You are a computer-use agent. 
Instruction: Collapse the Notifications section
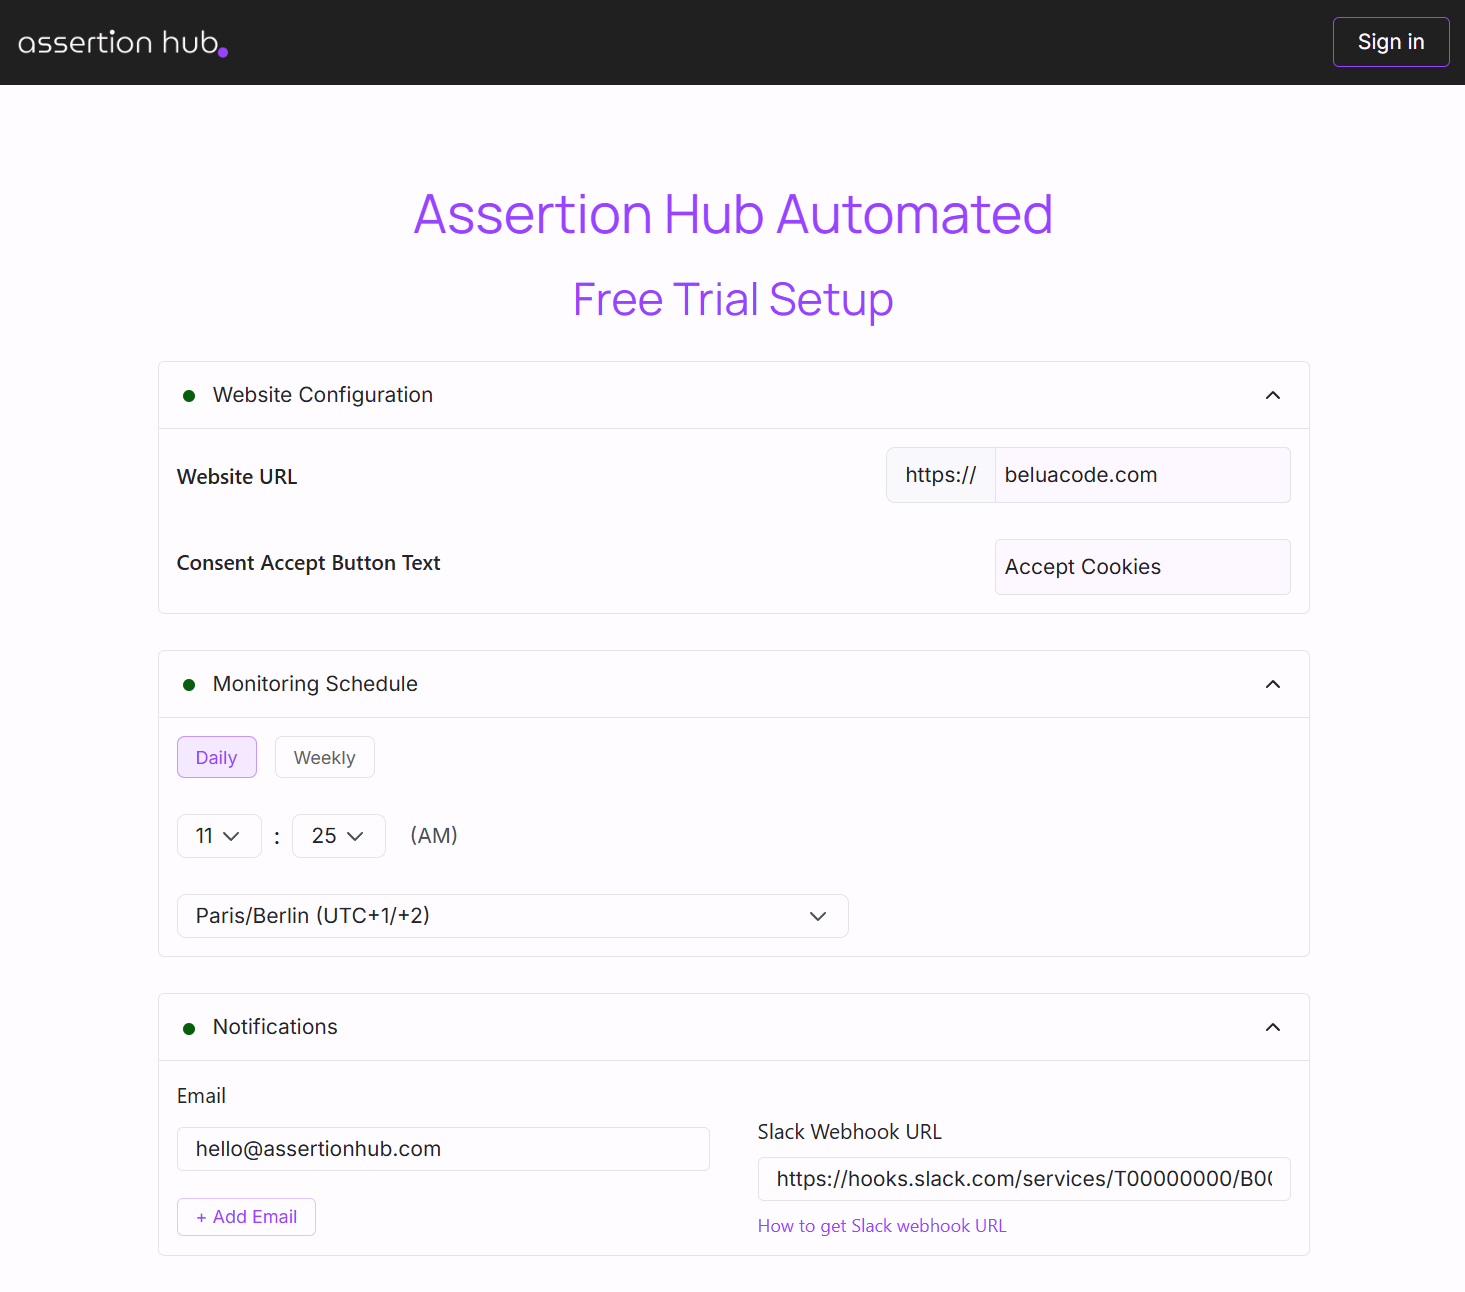click(1272, 1027)
